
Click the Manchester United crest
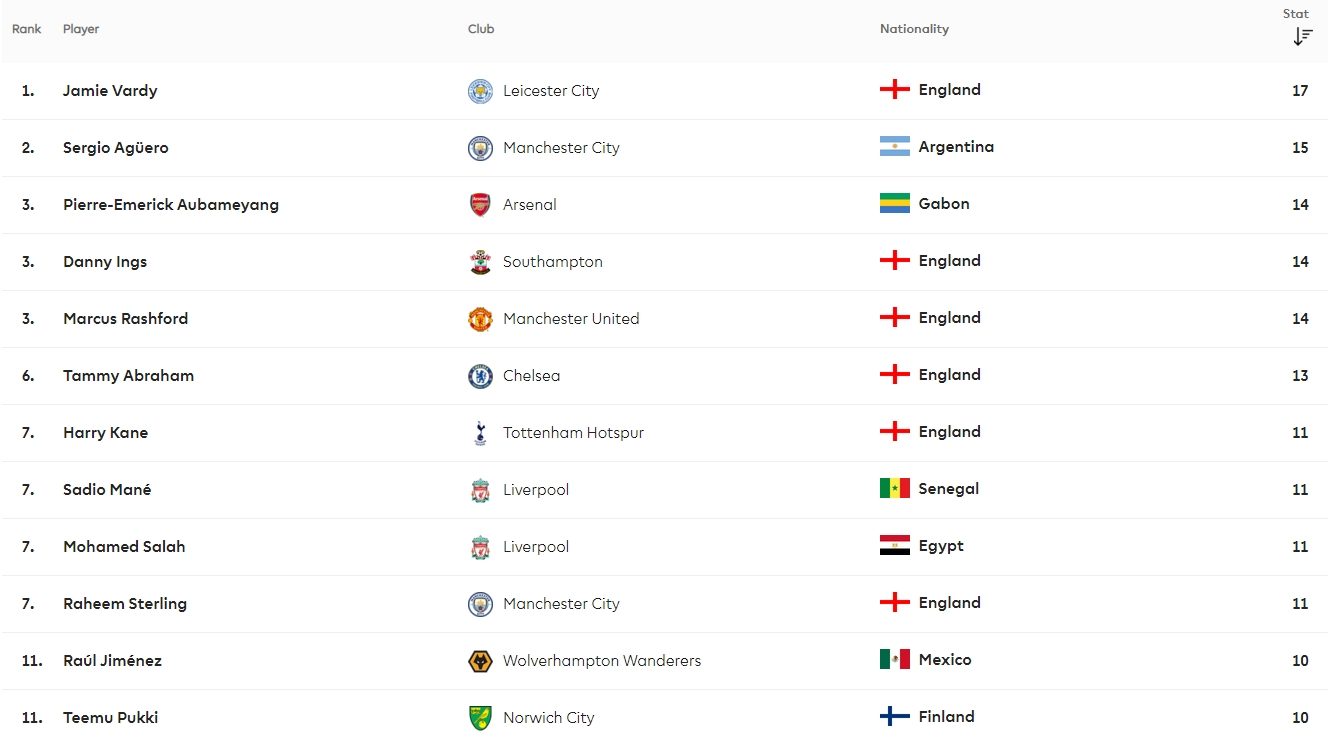(480, 319)
